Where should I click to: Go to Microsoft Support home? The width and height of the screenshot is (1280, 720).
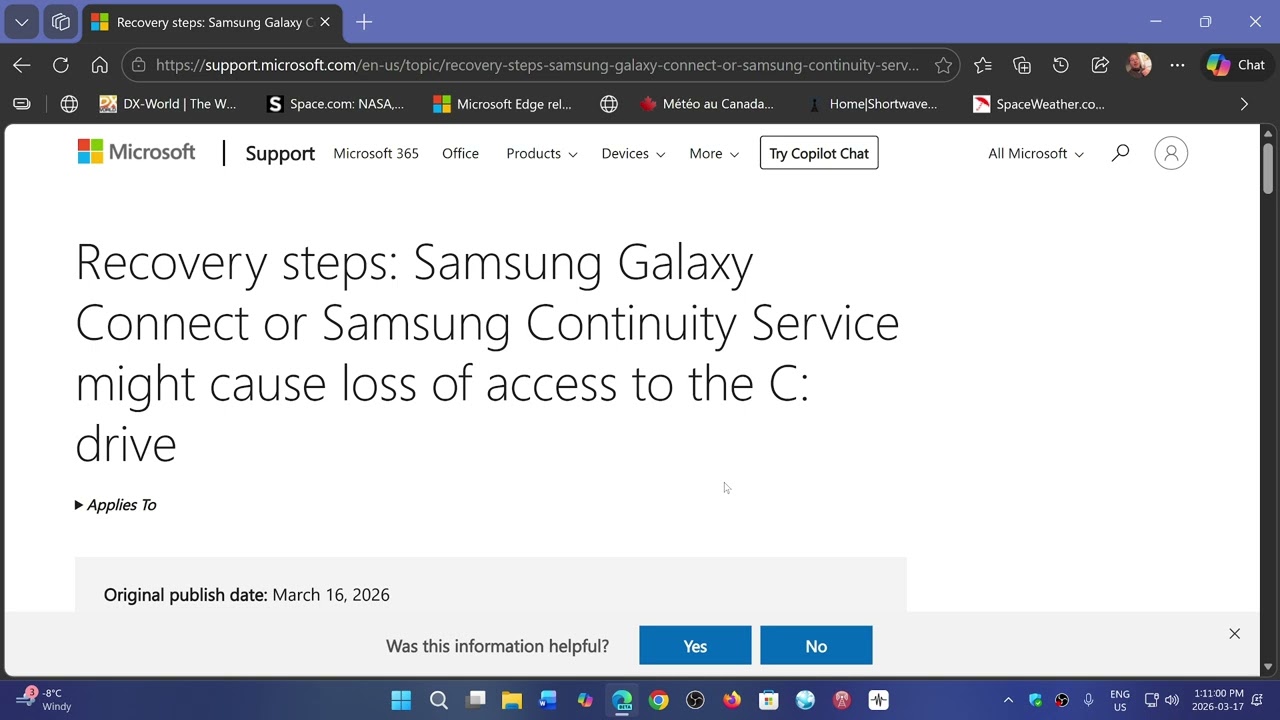[x=280, y=153]
